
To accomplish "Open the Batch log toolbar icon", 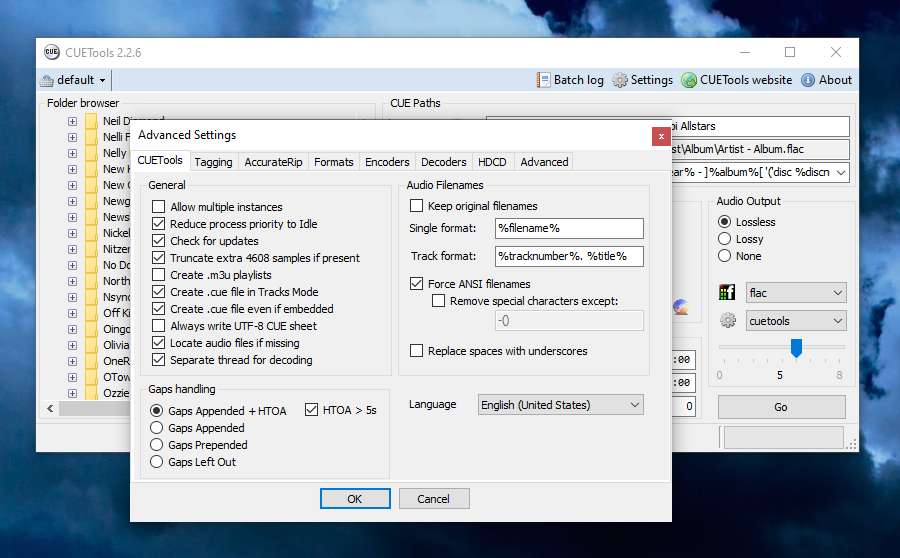I will (543, 80).
